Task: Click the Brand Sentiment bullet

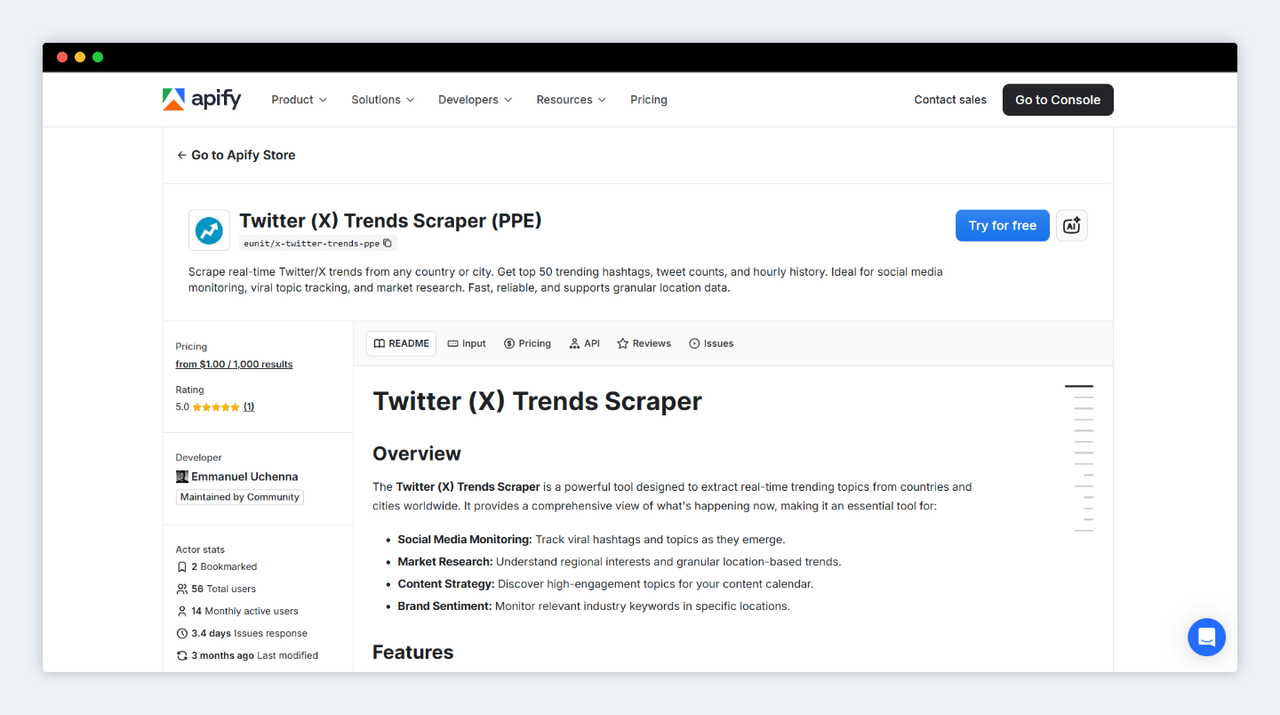Action: coord(593,606)
